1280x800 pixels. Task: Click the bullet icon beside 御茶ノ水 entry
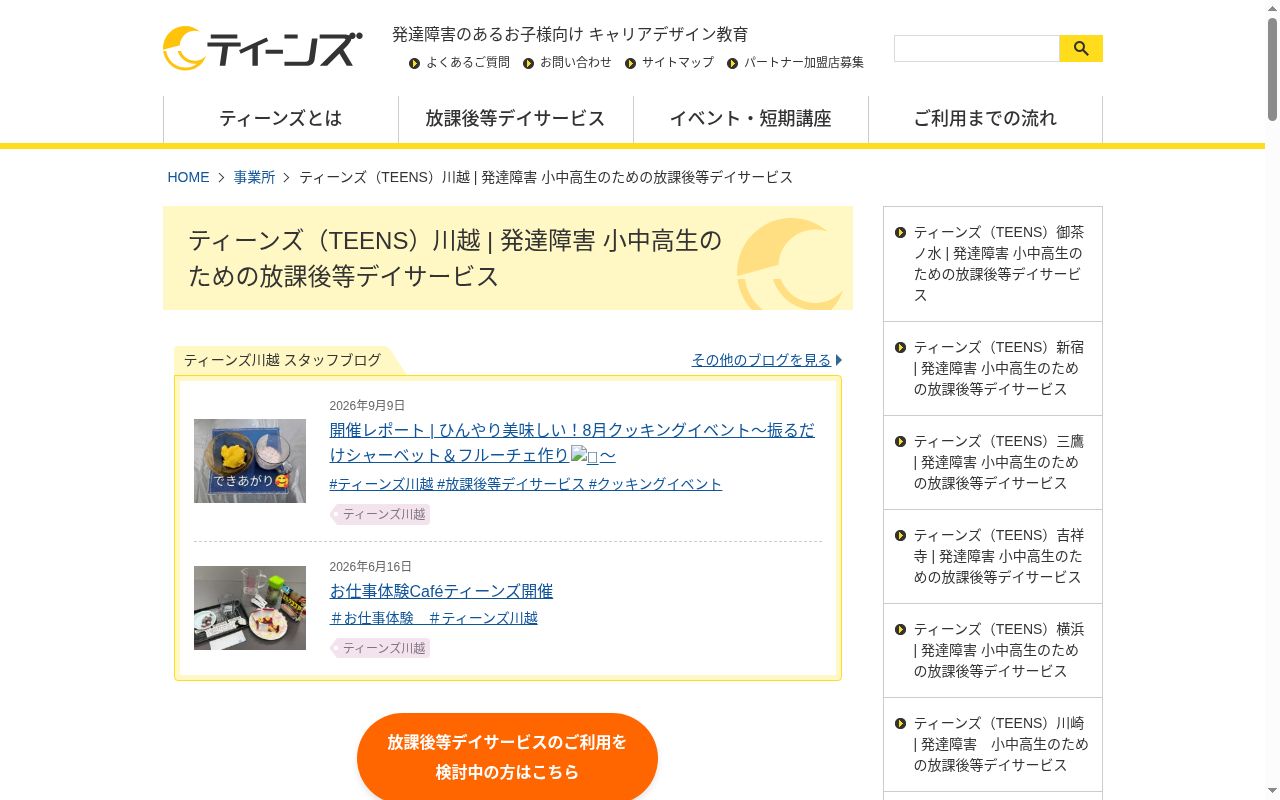tap(900, 232)
